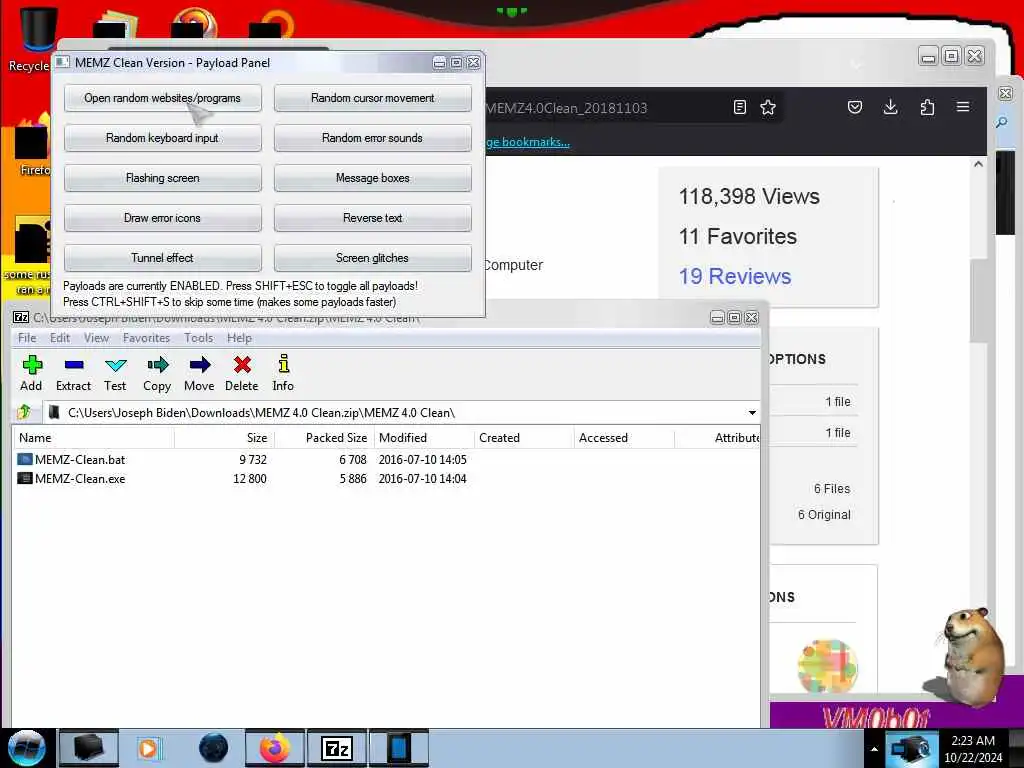The image size is (1024, 768).
Task: Click the "12 800" size cell
Action: [249, 479]
